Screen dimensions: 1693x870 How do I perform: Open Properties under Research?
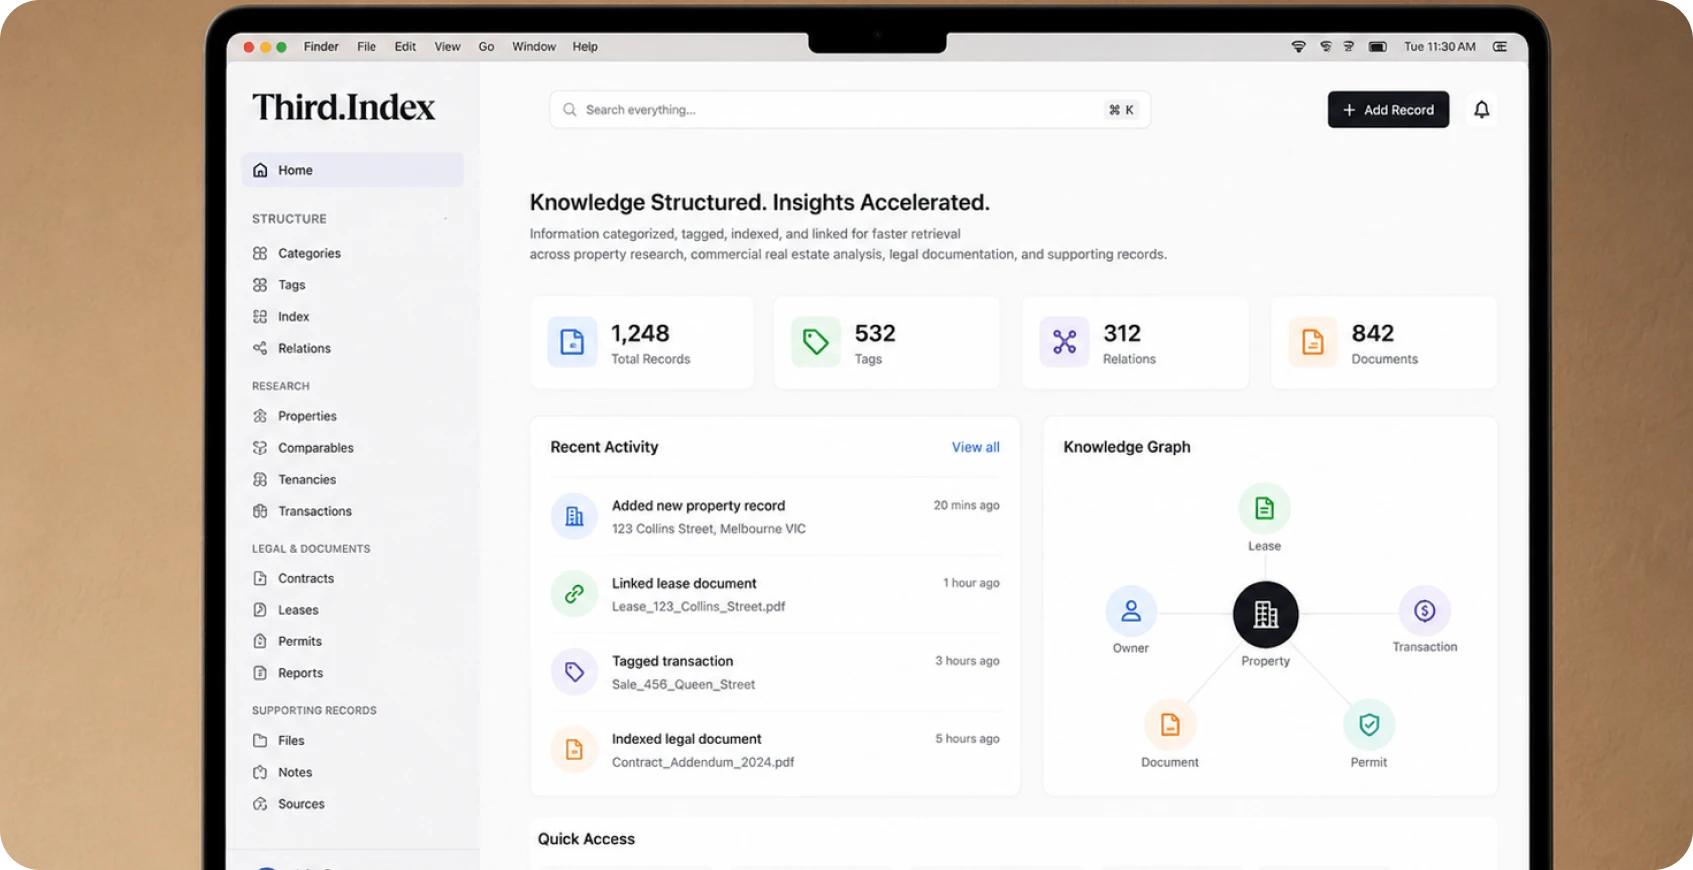click(307, 416)
